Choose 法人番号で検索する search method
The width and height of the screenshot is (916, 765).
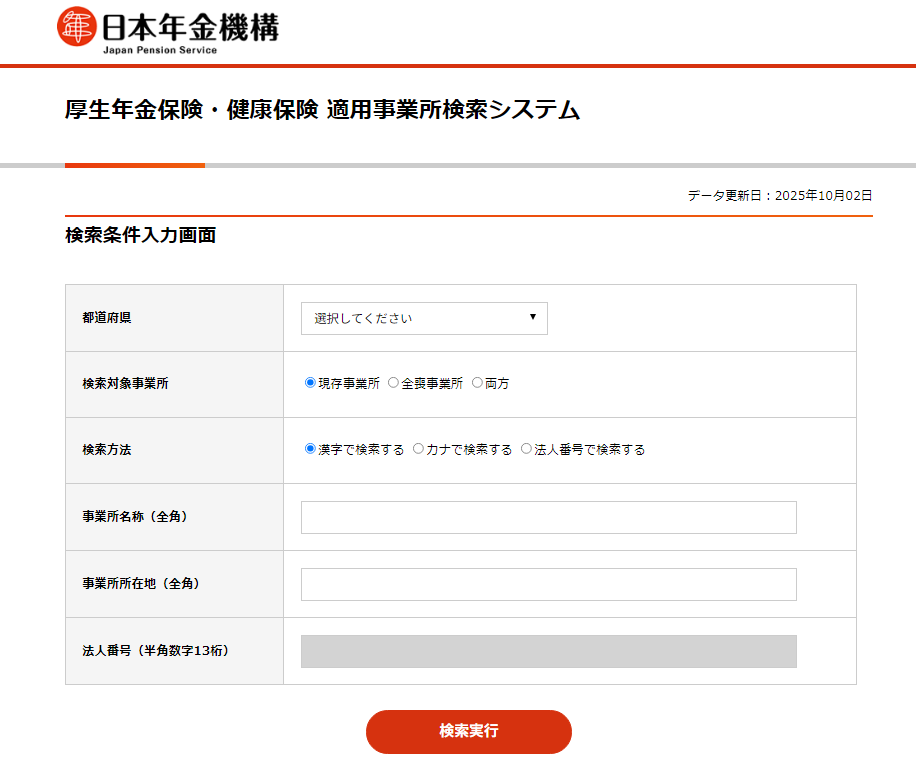point(526,449)
